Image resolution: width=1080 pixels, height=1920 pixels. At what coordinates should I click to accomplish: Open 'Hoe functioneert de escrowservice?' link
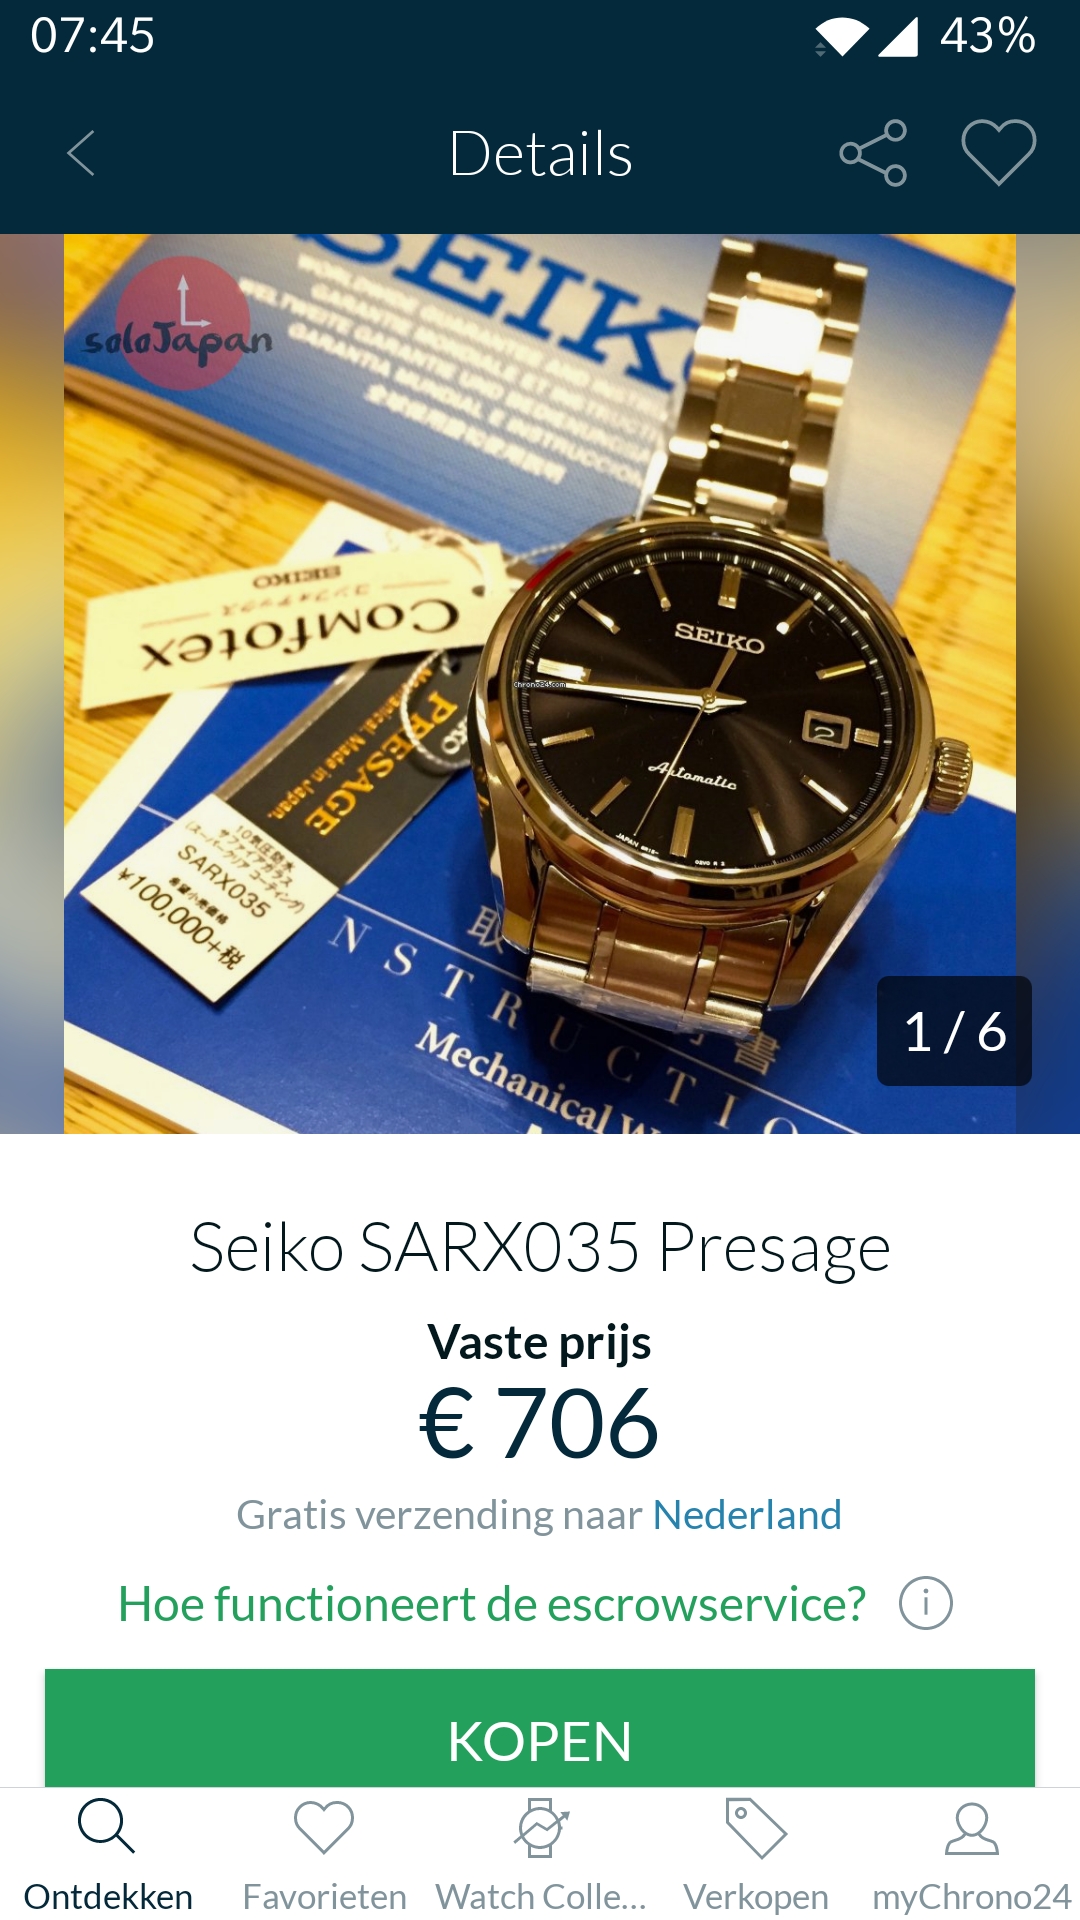(492, 1604)
